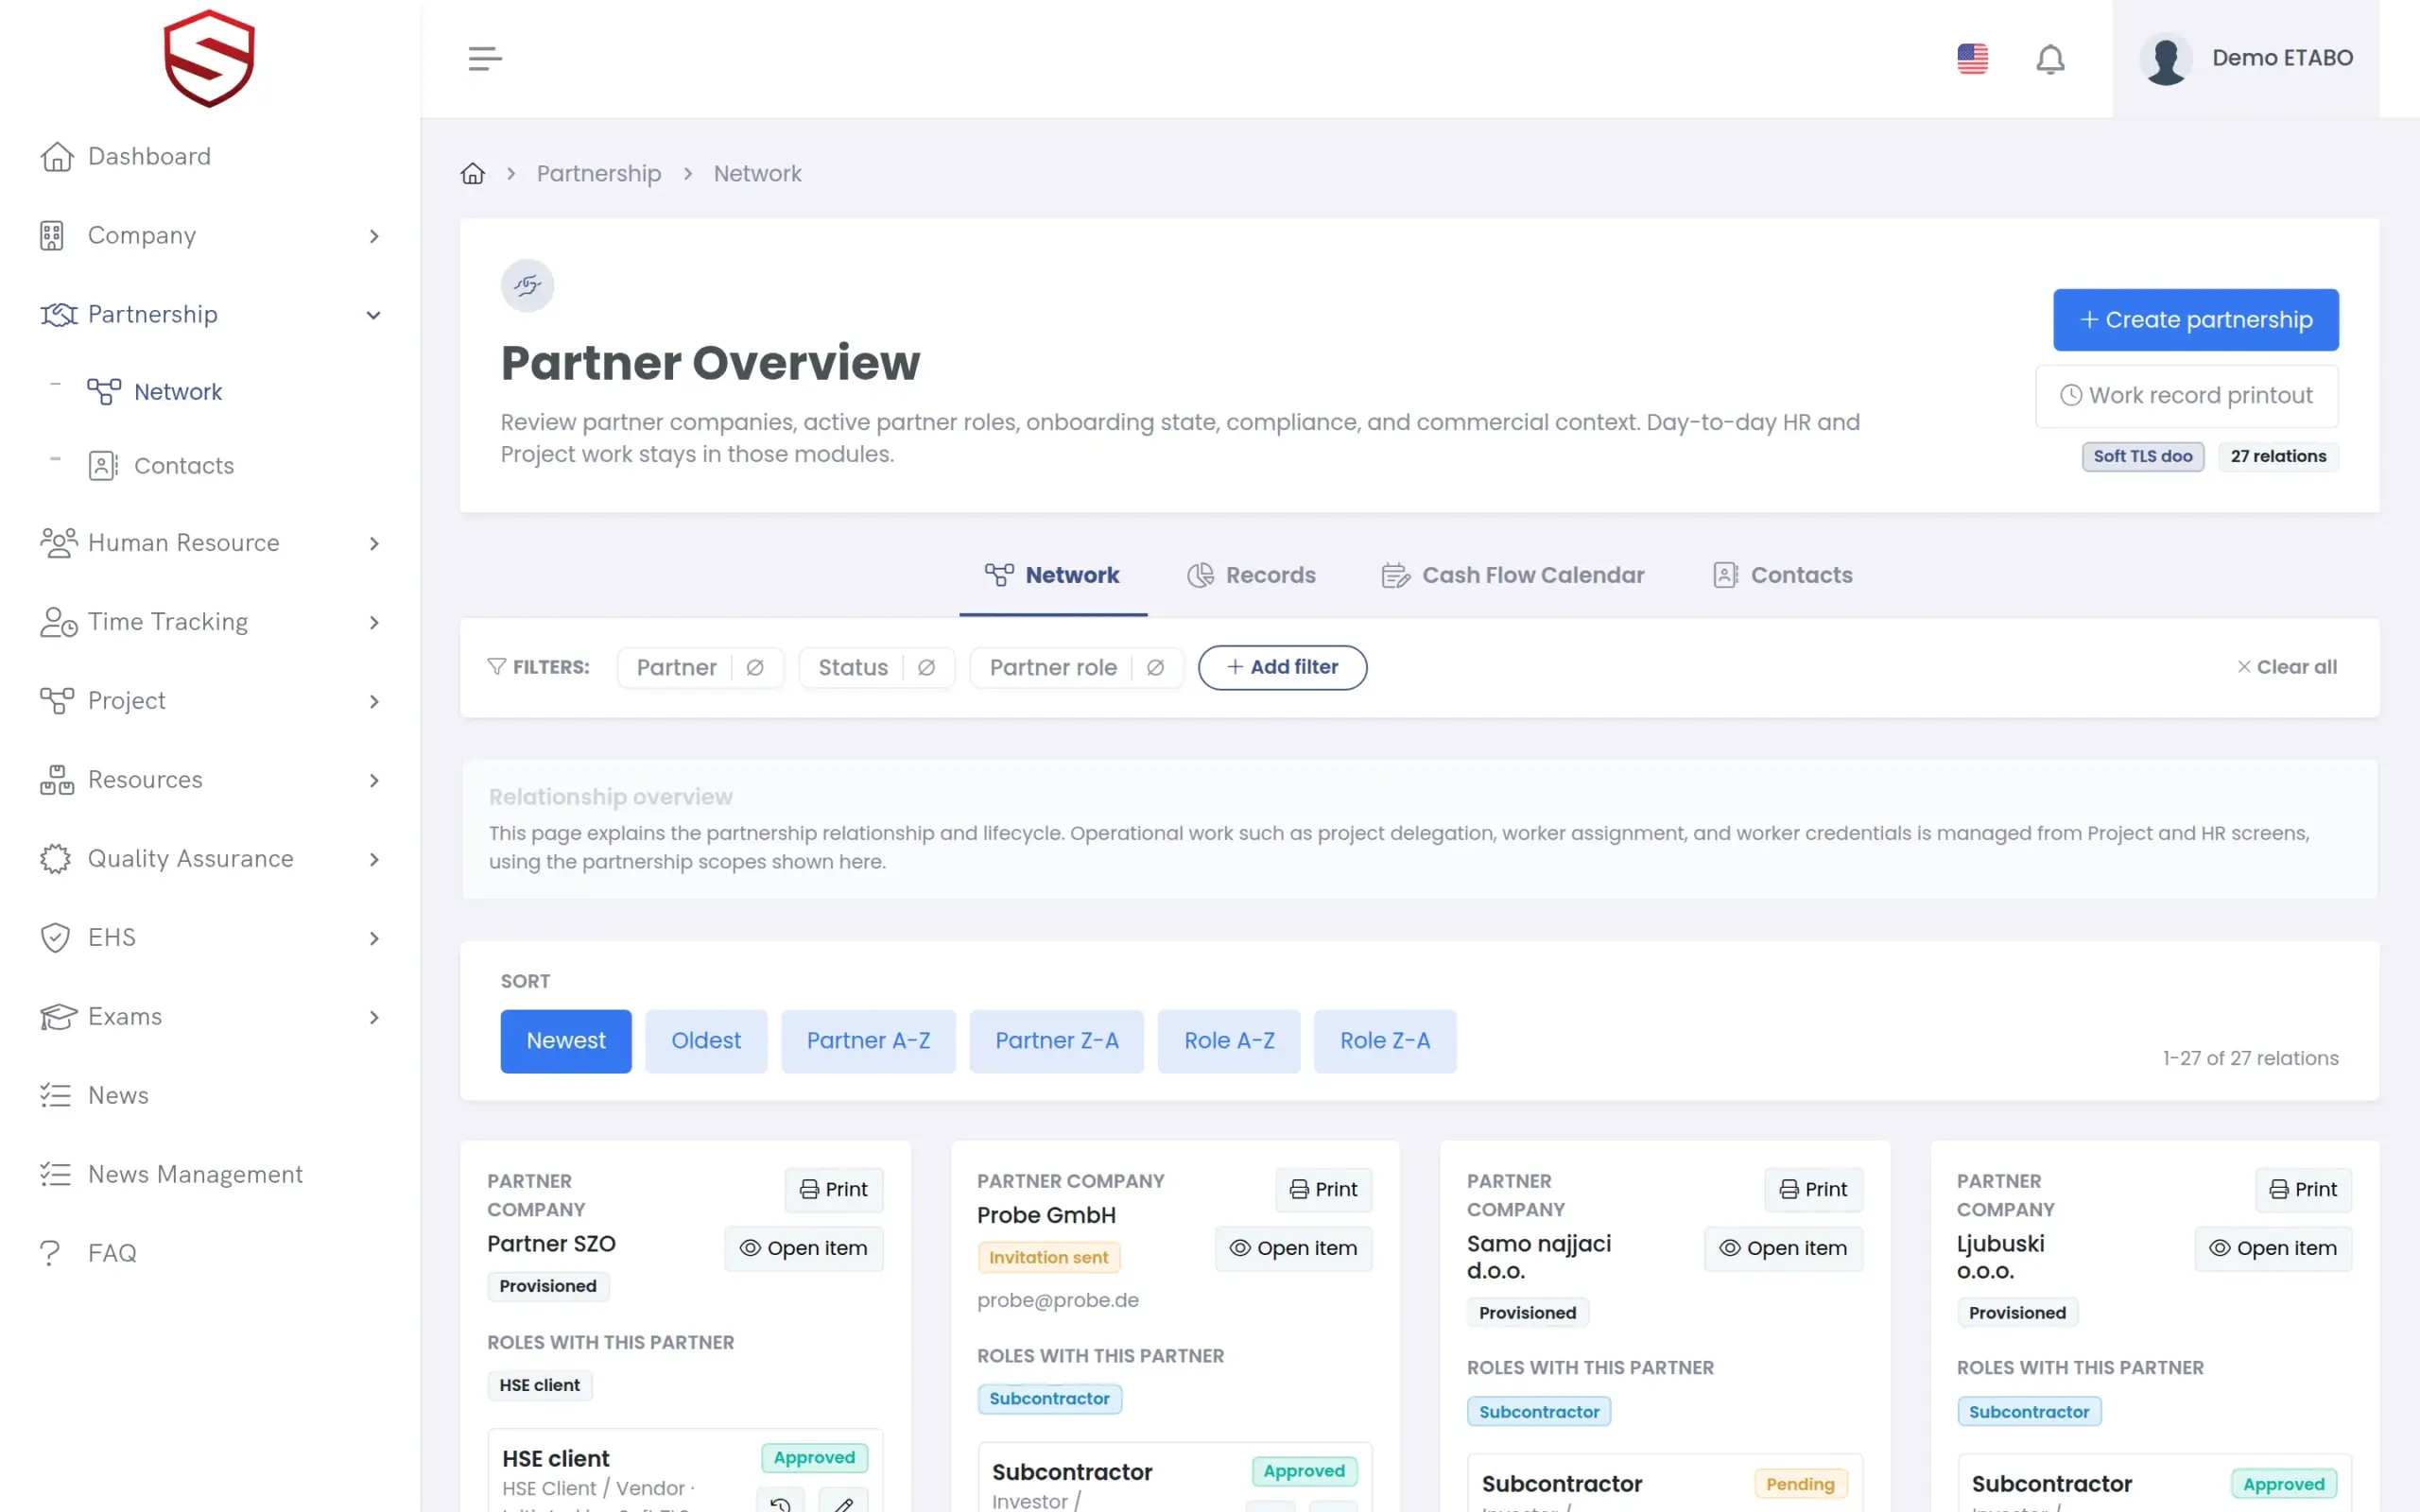The width and height of the screenshot is (2420, 1512).
Task: Sort relations by Partner Z-A
Action: click(1057, 1041)
